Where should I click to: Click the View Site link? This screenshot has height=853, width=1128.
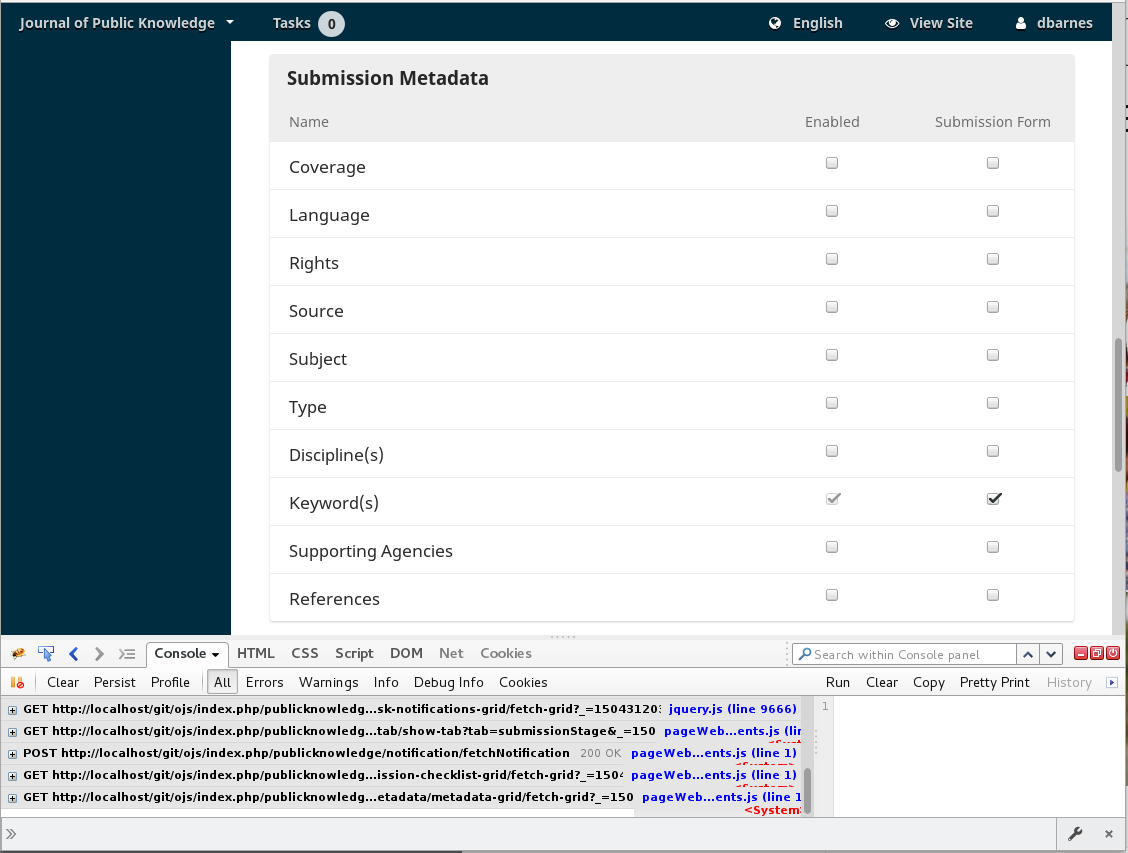[x=929, y=23]
